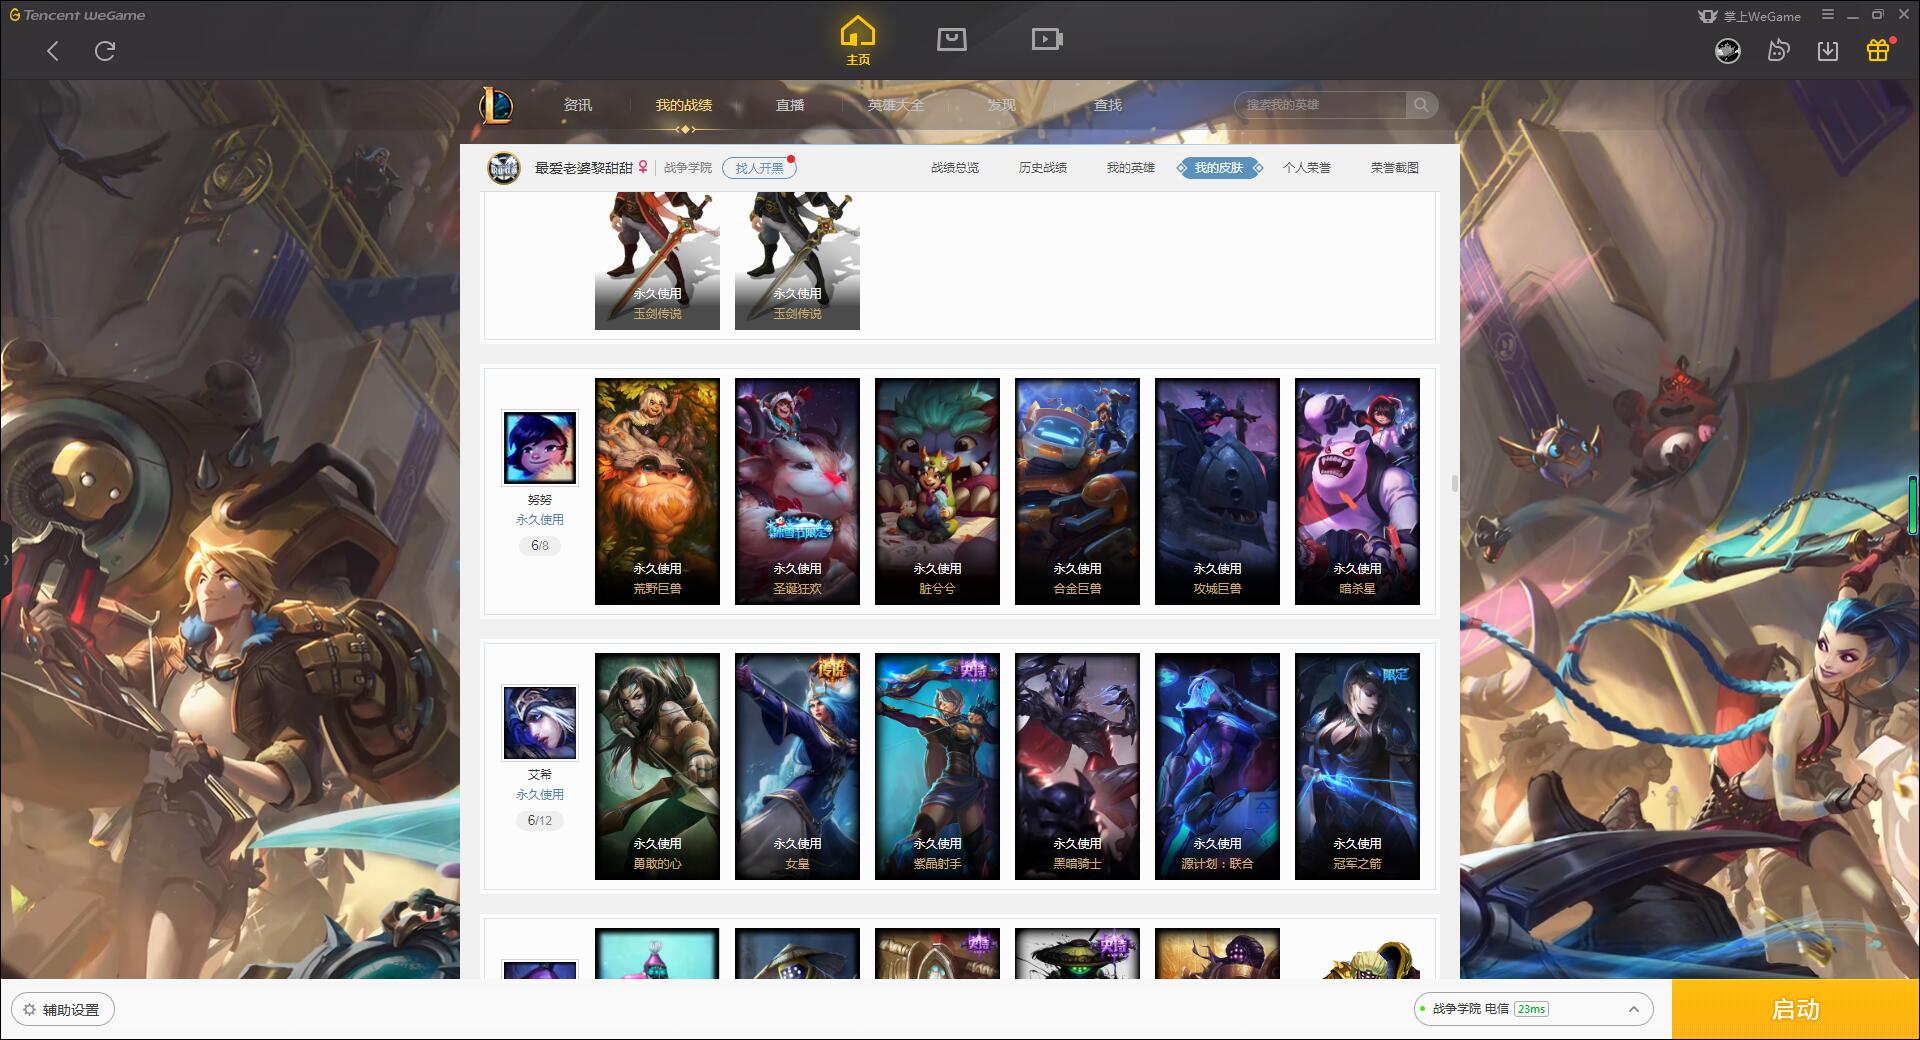The image size is (1920, 1040).
Task: Click the 战争学院 server label by username
Action: point(688,168)
